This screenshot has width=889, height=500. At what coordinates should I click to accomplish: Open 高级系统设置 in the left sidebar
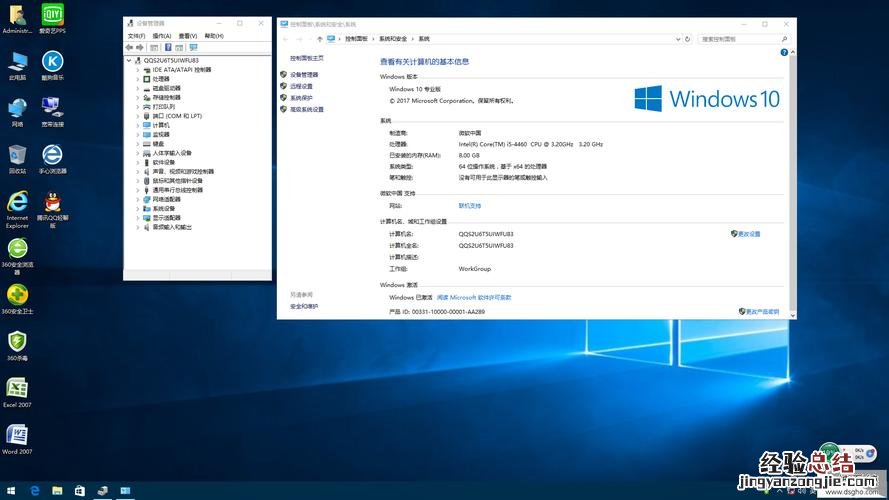click(x=306, y=110)
